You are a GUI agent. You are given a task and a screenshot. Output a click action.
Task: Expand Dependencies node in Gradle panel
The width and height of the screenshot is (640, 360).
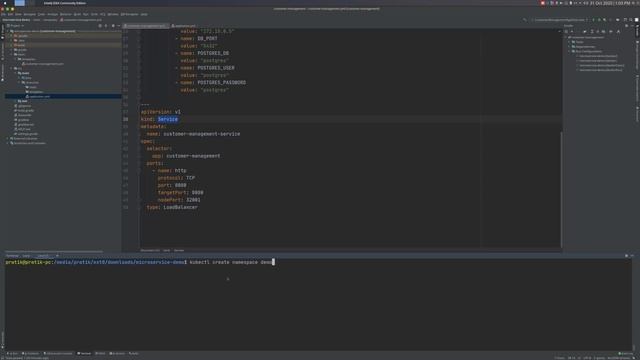[x=569, y=47]
